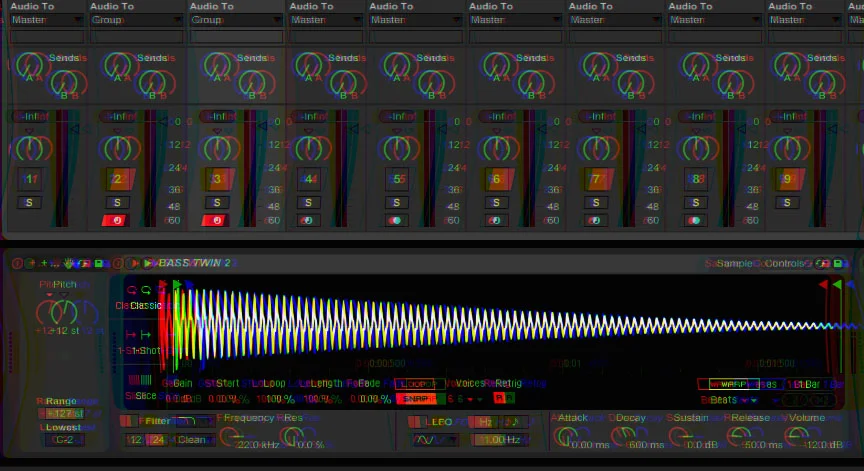Click the Attack knob
The height and width of the screenshot is (471, 864).
(564, 437)
